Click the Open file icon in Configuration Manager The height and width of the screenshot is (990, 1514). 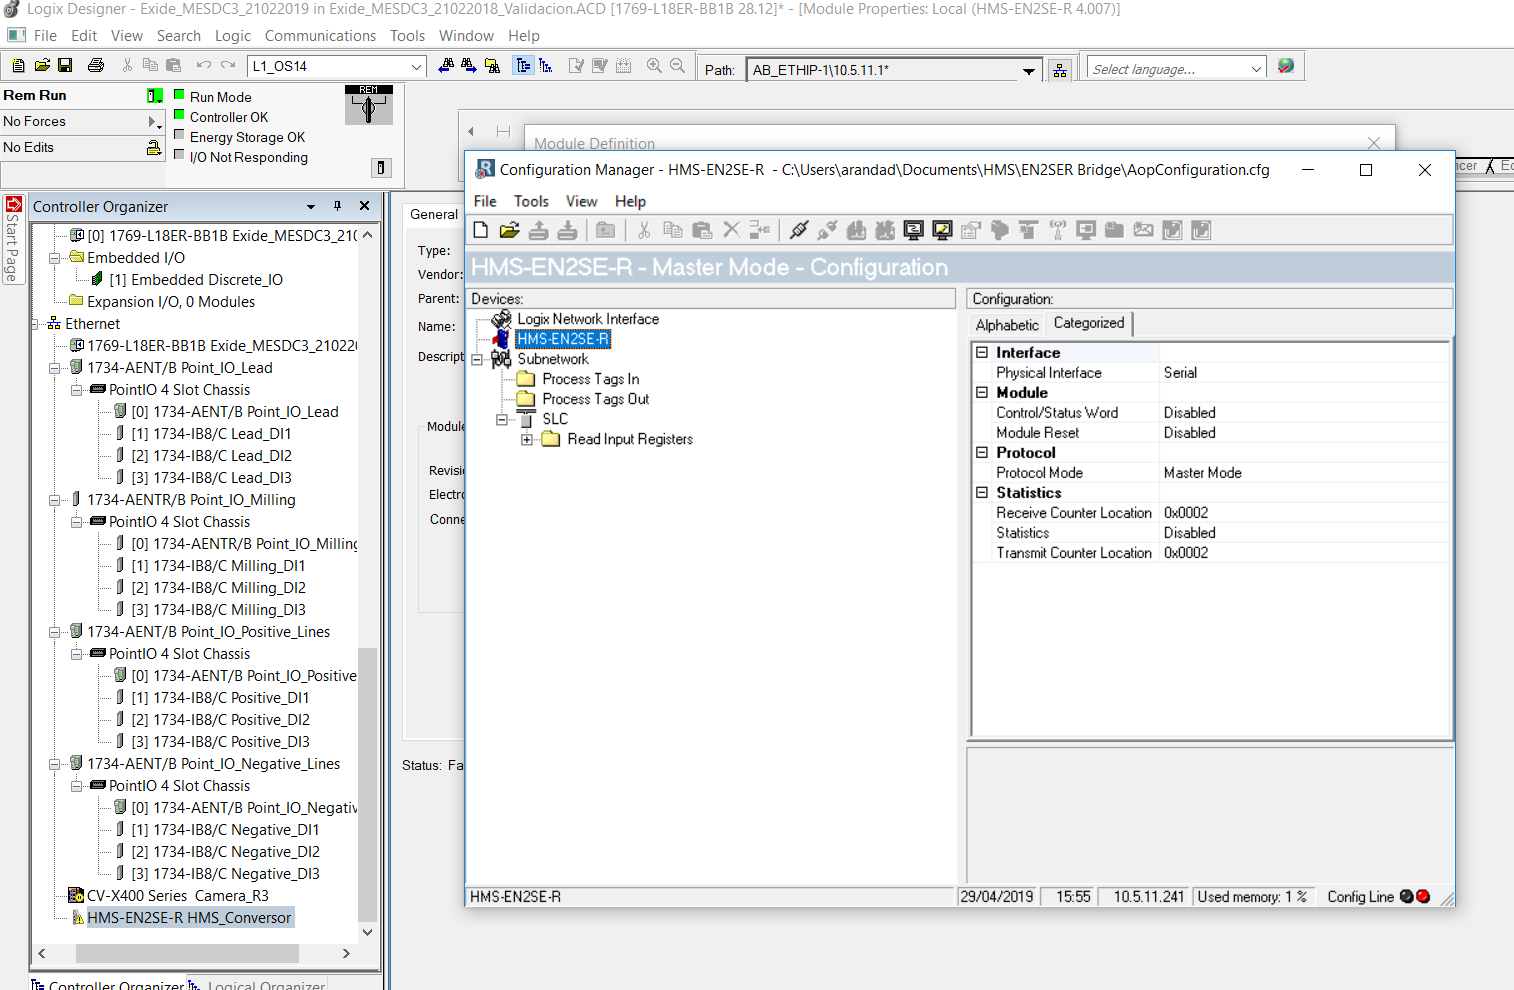[x=509, y=231]
